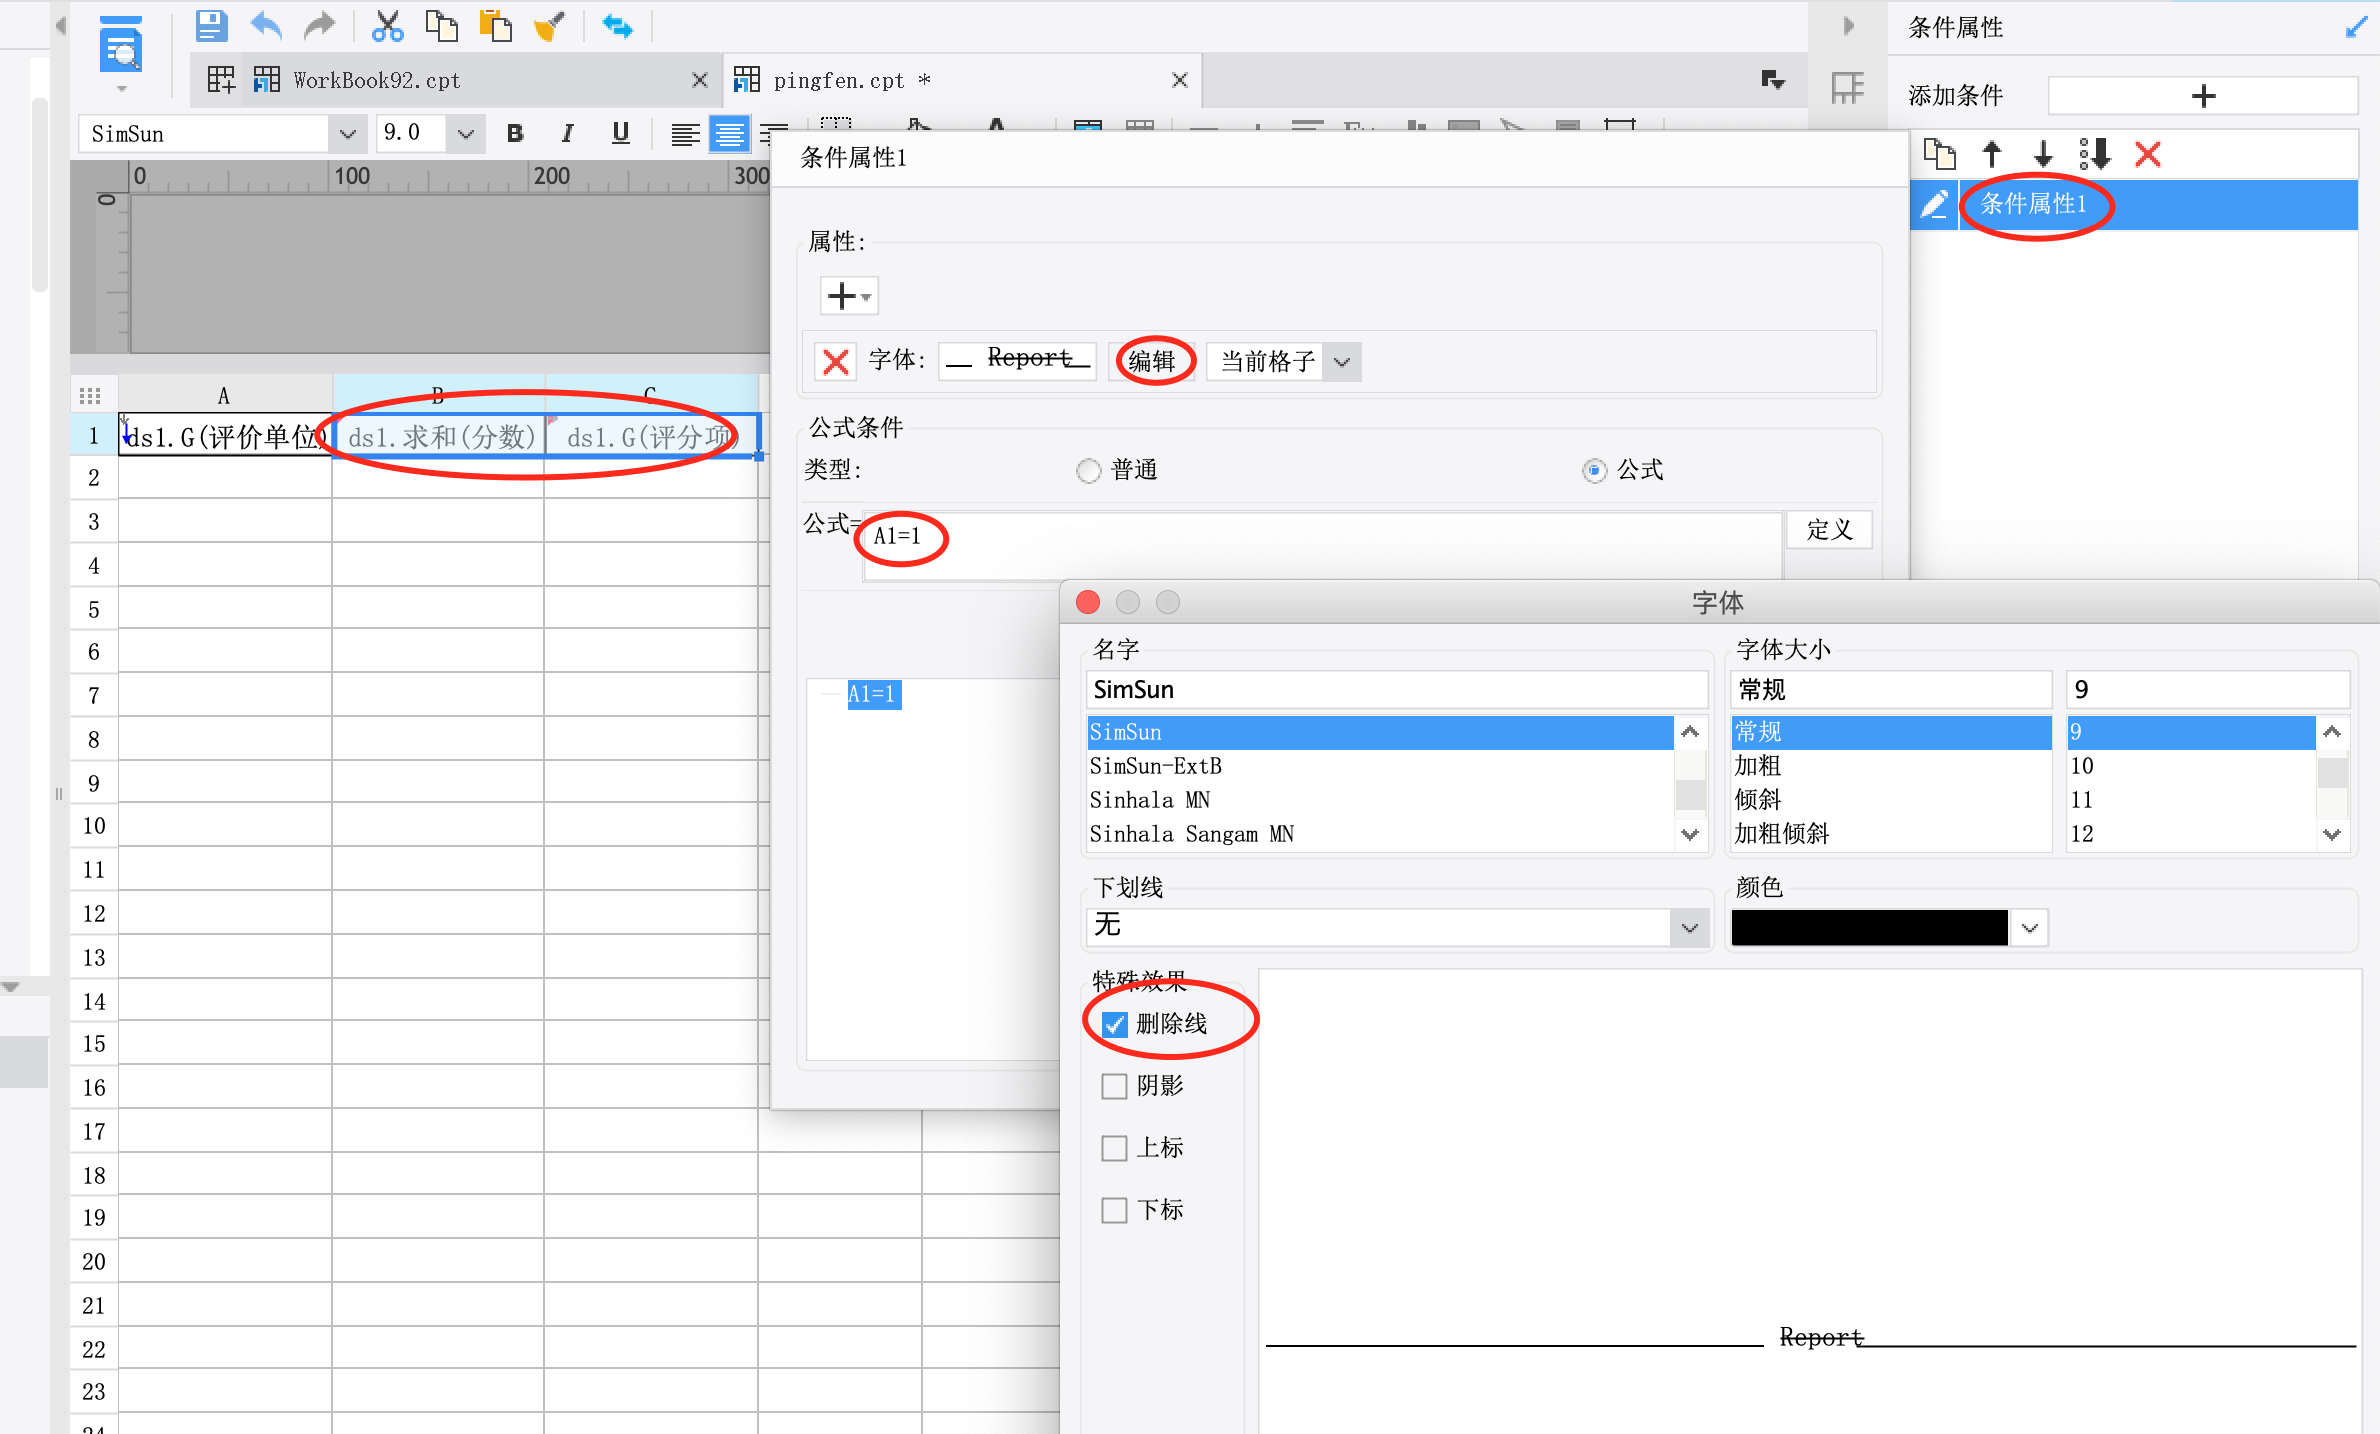The width and height of the screenshot is (2380, 1434).
Task: Click the Format Painter brush icon
Action: (x=549, y=26)
